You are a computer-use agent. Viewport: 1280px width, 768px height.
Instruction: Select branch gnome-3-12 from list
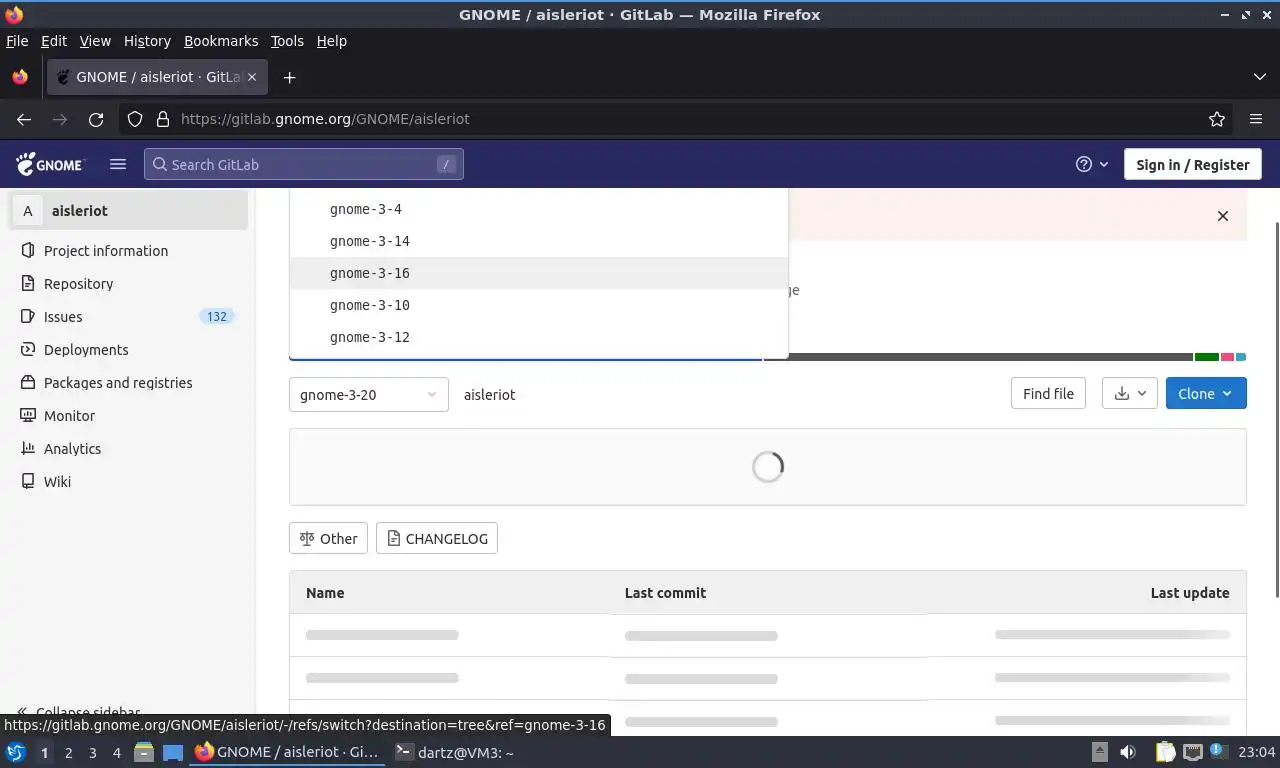tap(538, 337)
